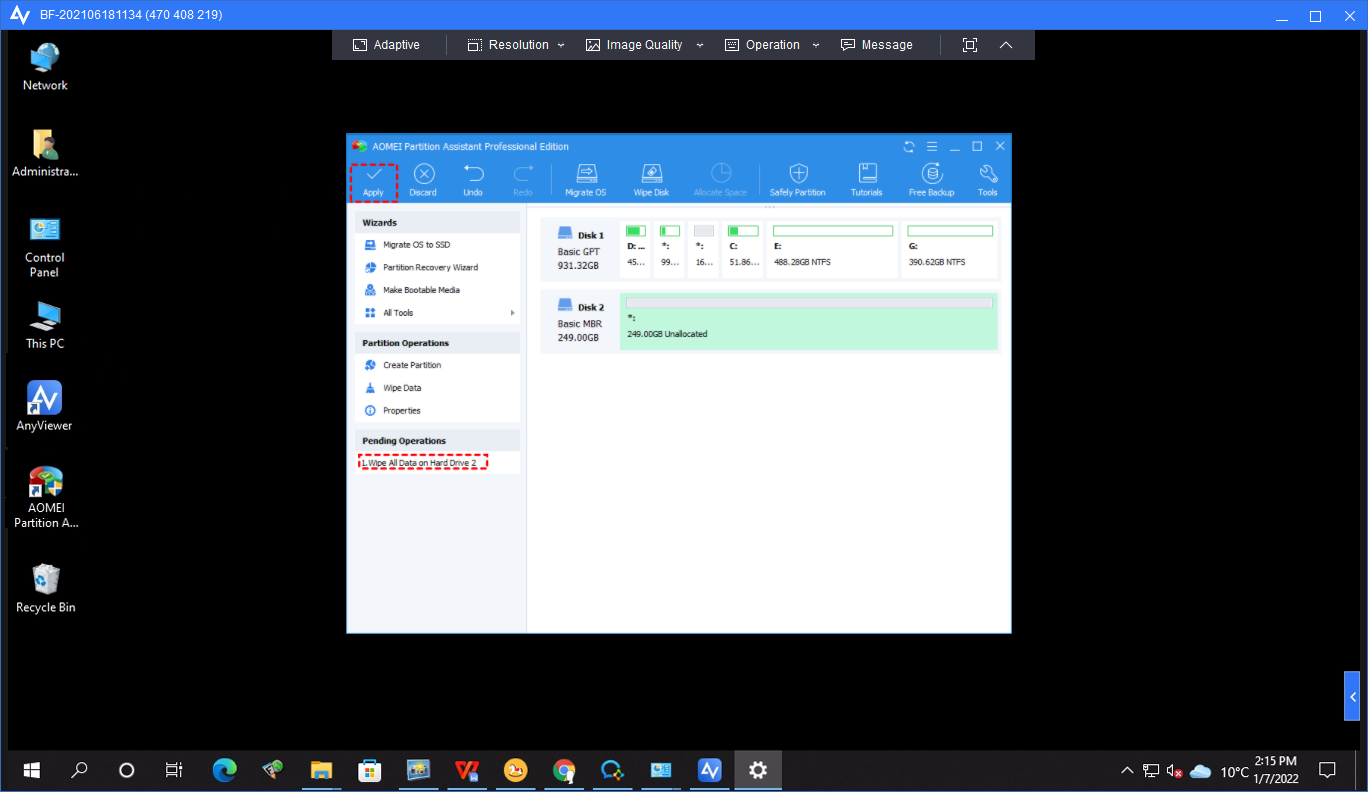
Task: Open File Explorer from taskbar
Action: point(321,771)
